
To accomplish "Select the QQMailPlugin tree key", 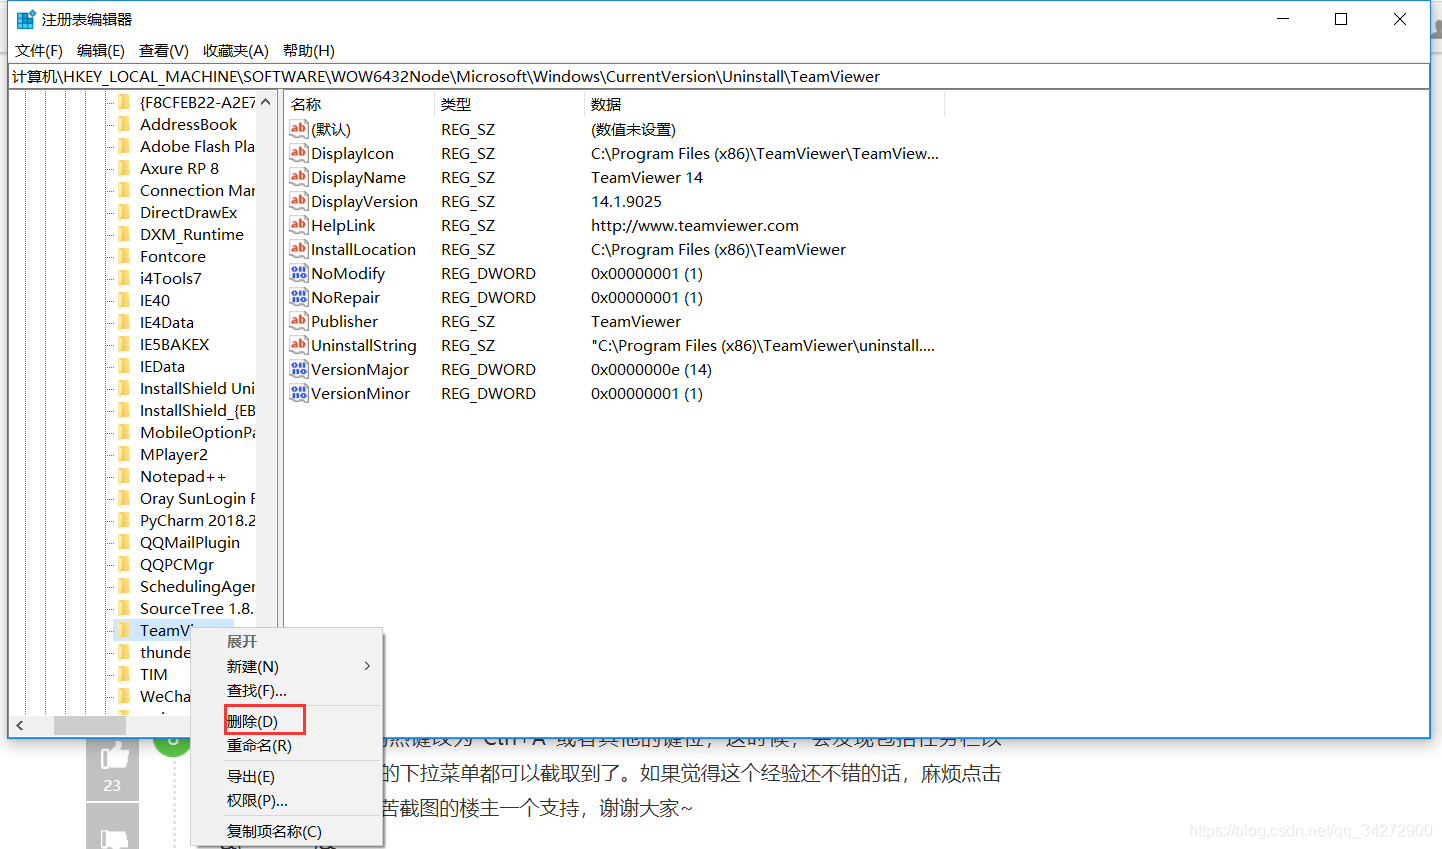I will click(x=190, y=542).
